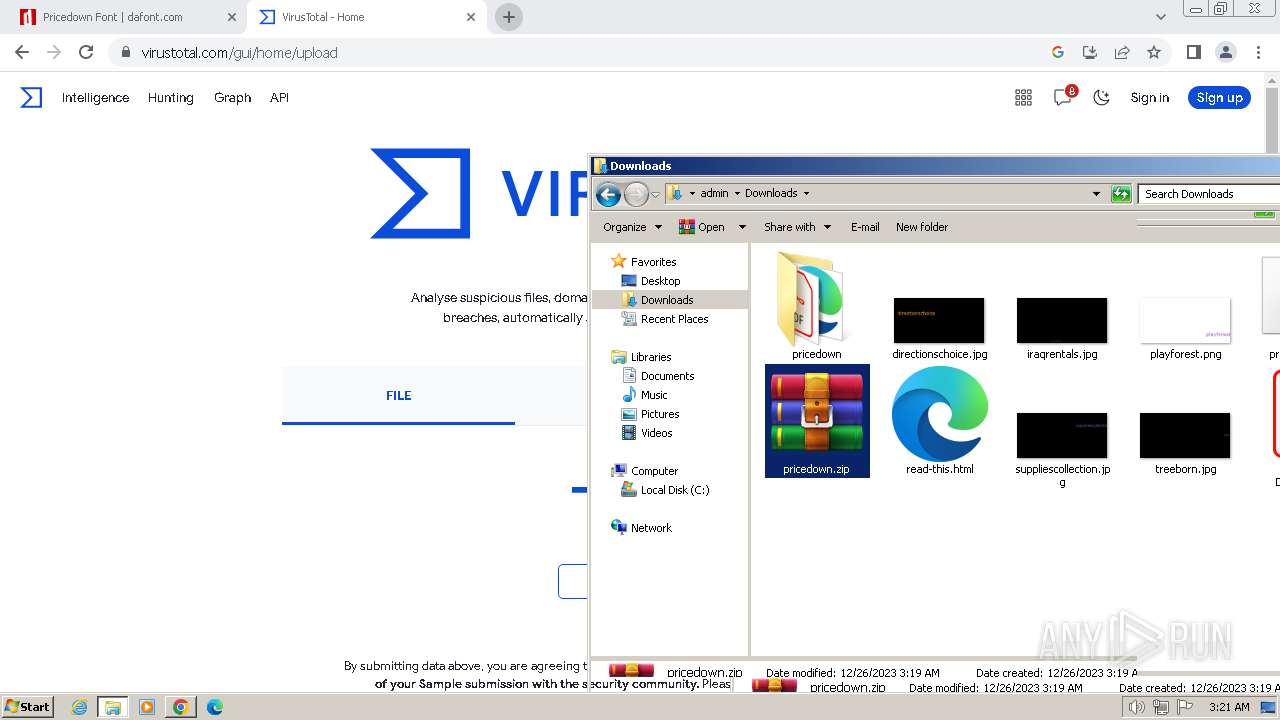Expand the Explorer recent pages dropdown
1280x720 pixels.
pyautogui.click(x=656, y=194)
